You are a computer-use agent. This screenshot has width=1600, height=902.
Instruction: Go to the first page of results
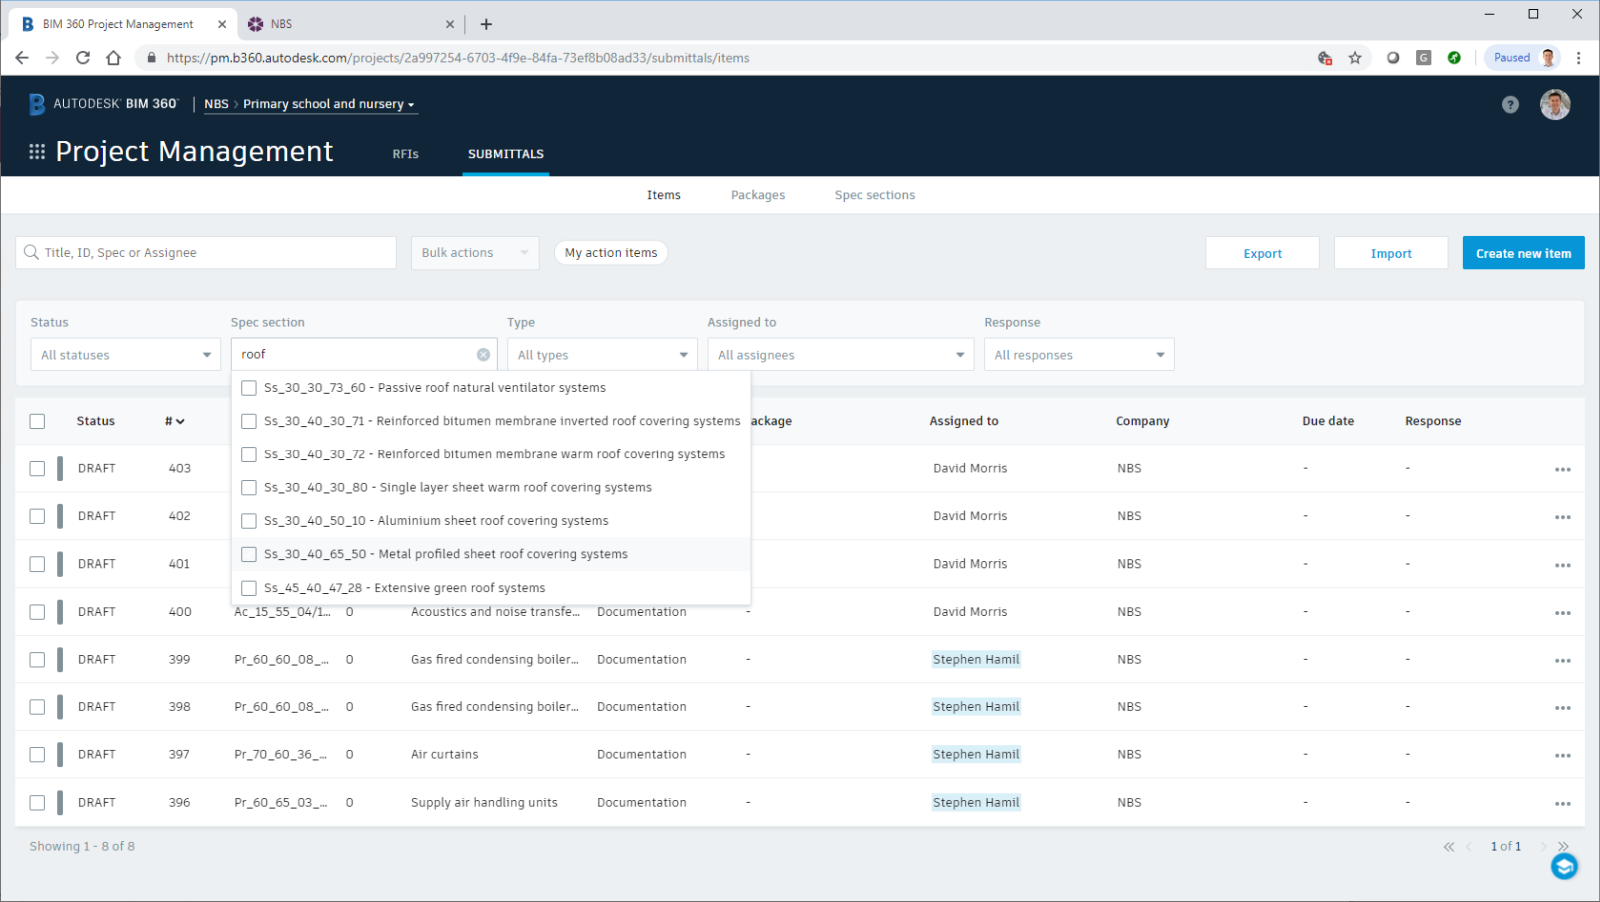pos(1448,847)
